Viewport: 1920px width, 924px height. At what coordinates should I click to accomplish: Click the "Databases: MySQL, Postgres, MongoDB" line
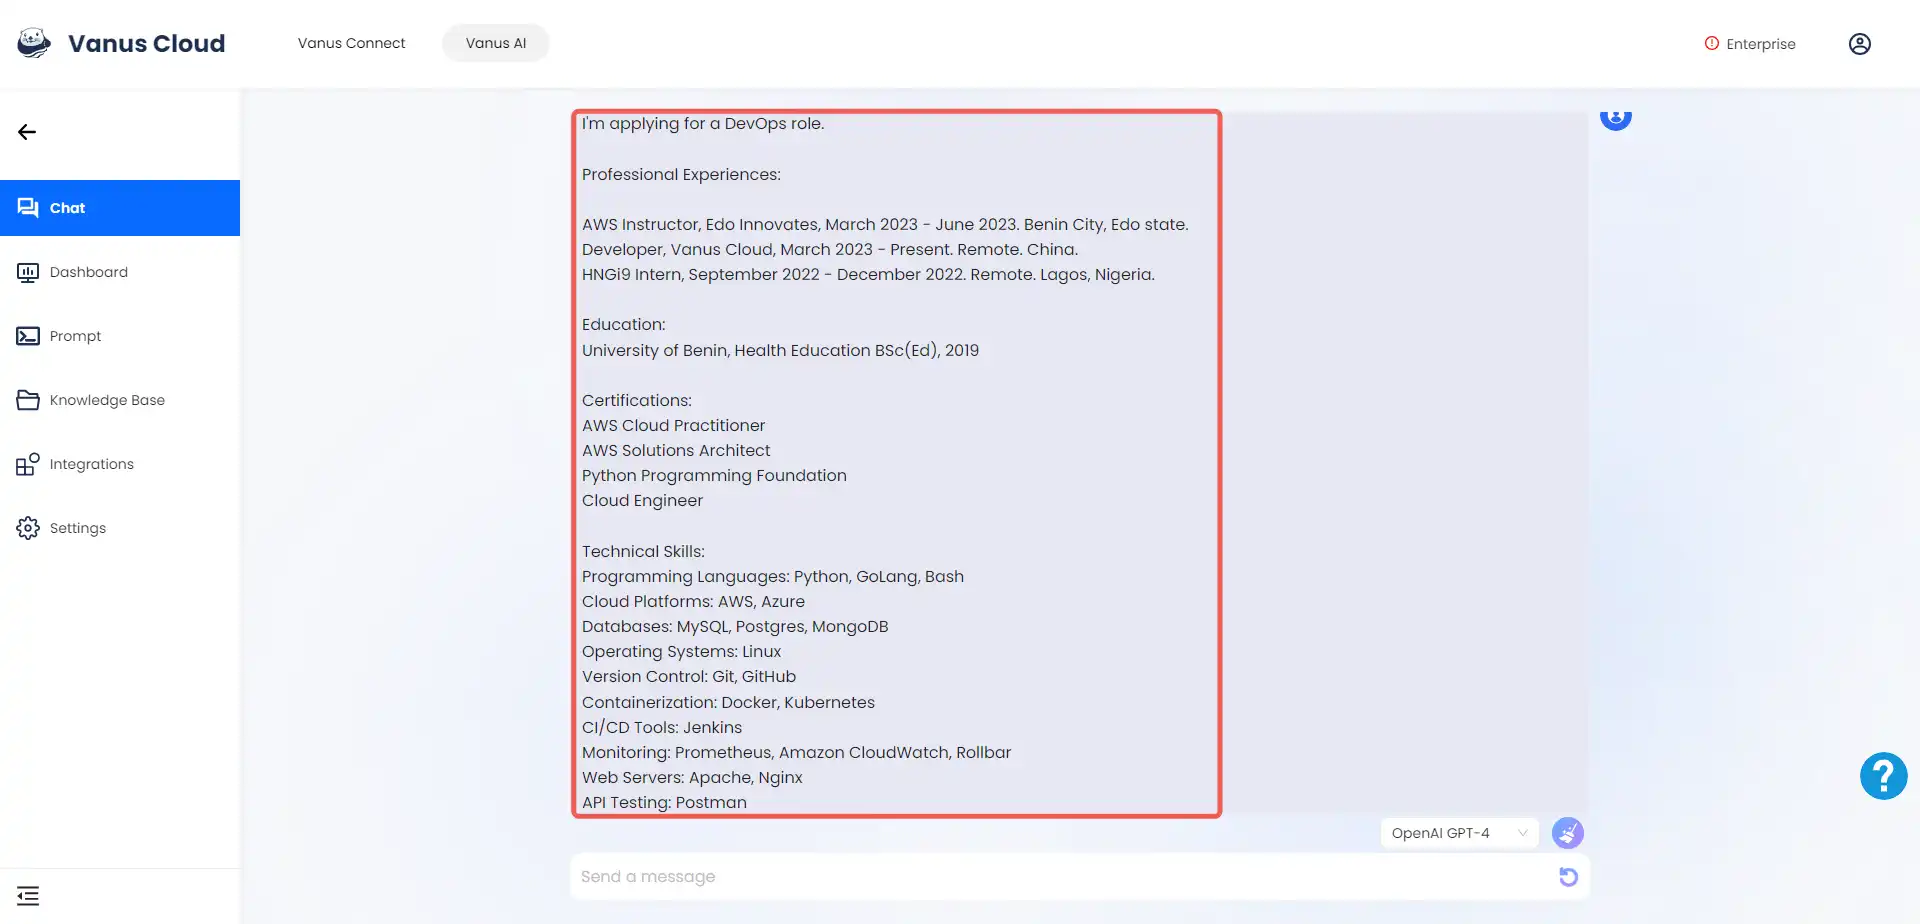point(735,626)
